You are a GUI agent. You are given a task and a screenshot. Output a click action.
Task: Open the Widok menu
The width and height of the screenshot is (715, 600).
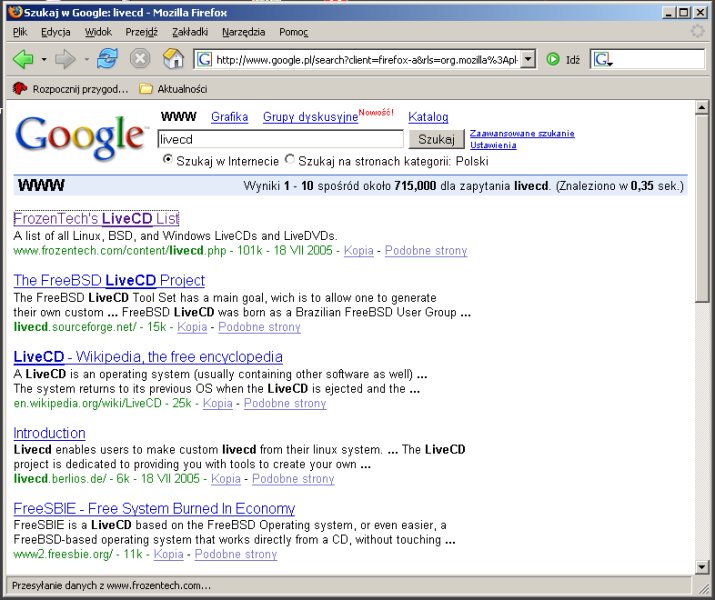coord(98,32)
